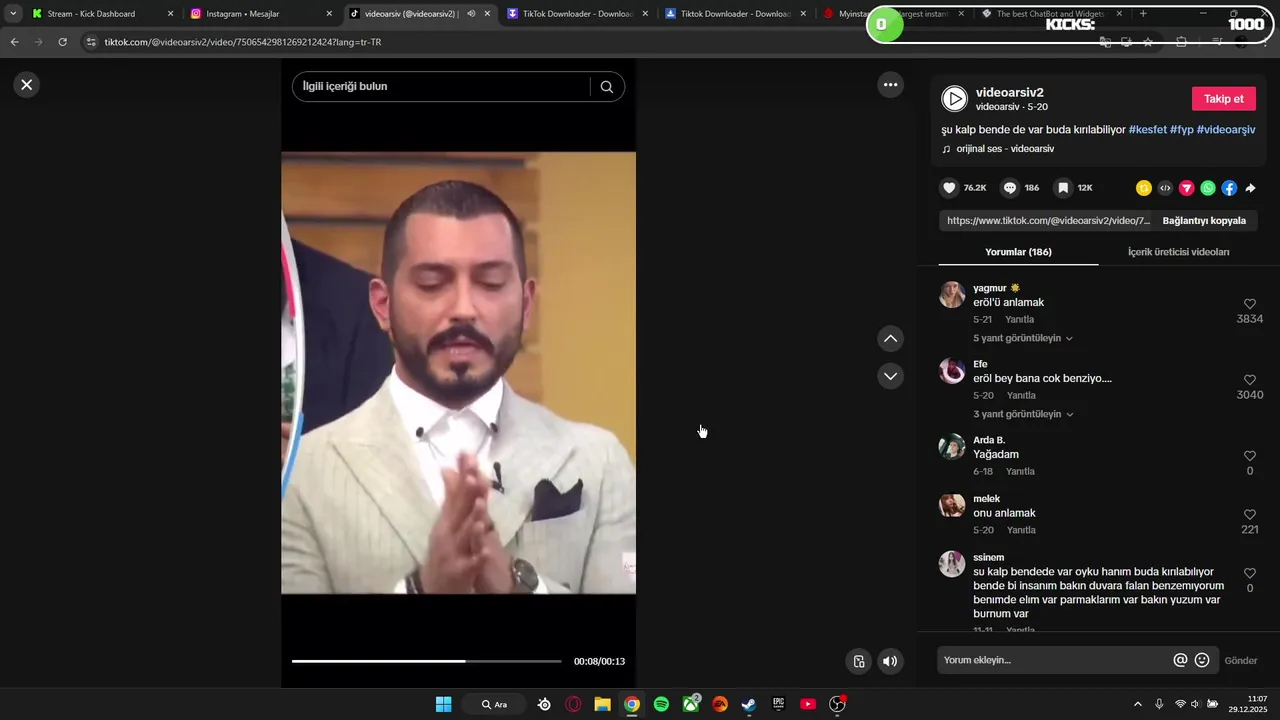The height and width of the screenshot is (720, 1280).
Task: Open Steam from taskbar
Action: tap(748, 704)
